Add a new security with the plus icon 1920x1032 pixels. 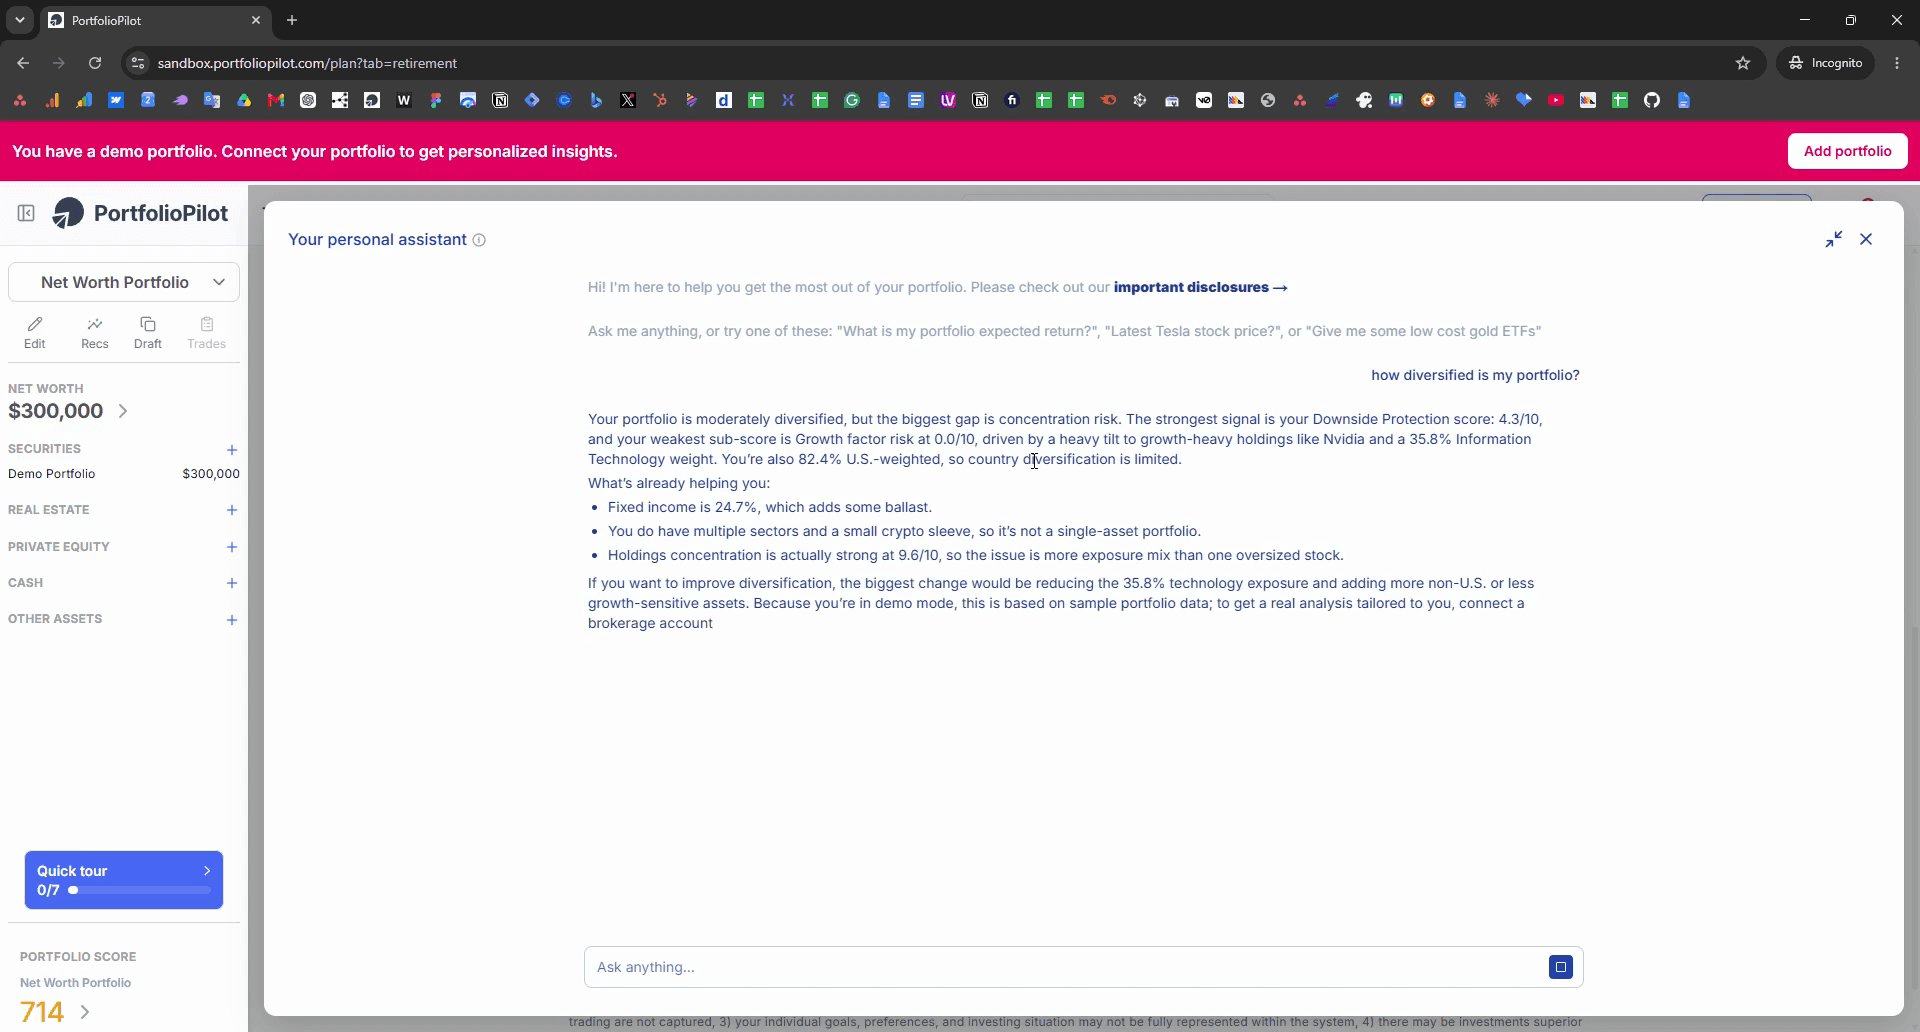point(232,450)
